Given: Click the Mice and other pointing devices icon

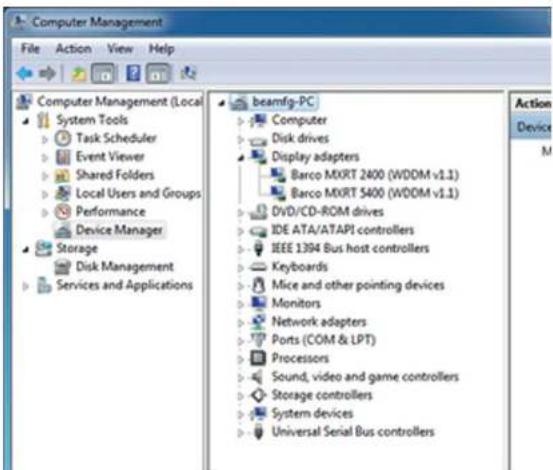Looking at the screenshot, I should [259, 285].
